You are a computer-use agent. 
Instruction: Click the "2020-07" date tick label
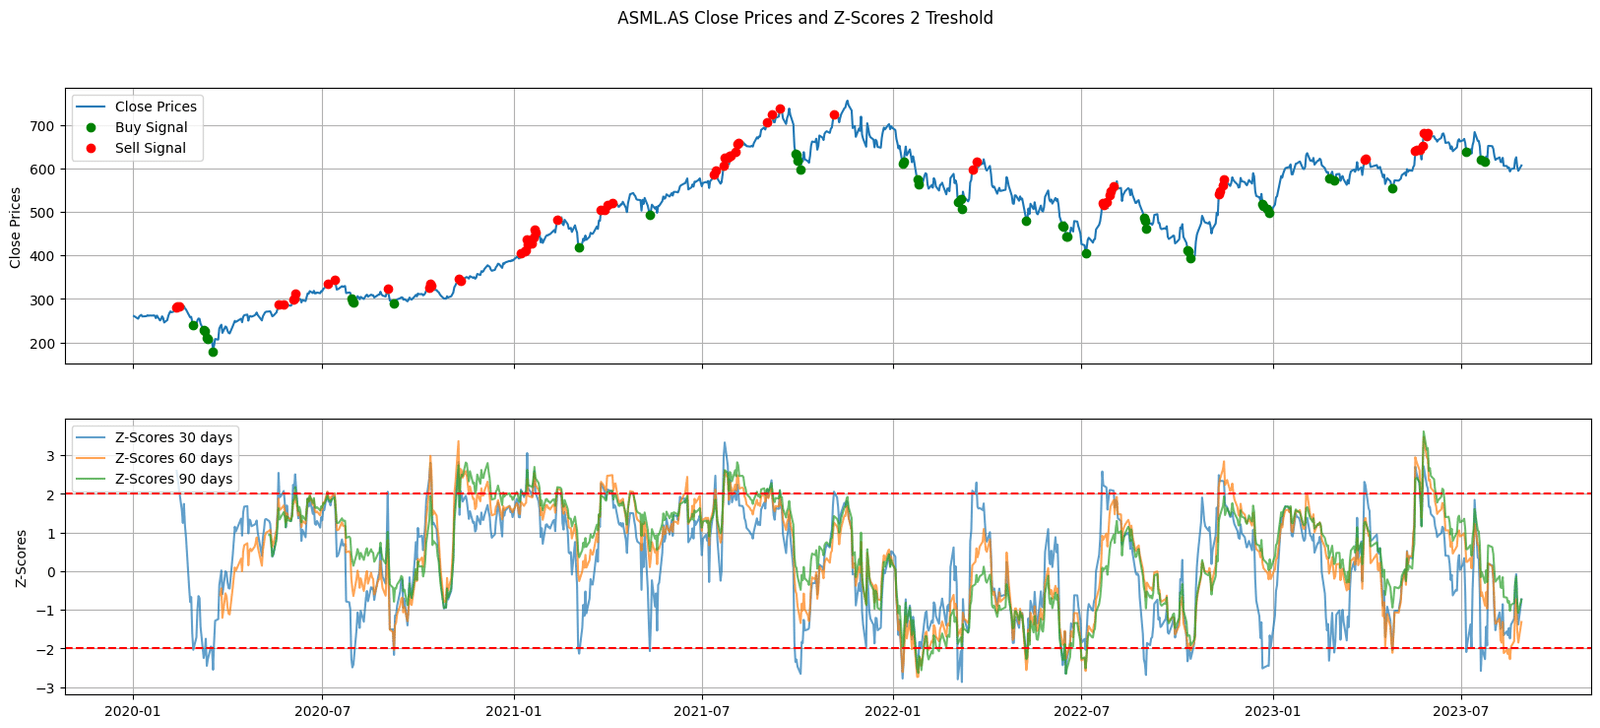(322, 711)
